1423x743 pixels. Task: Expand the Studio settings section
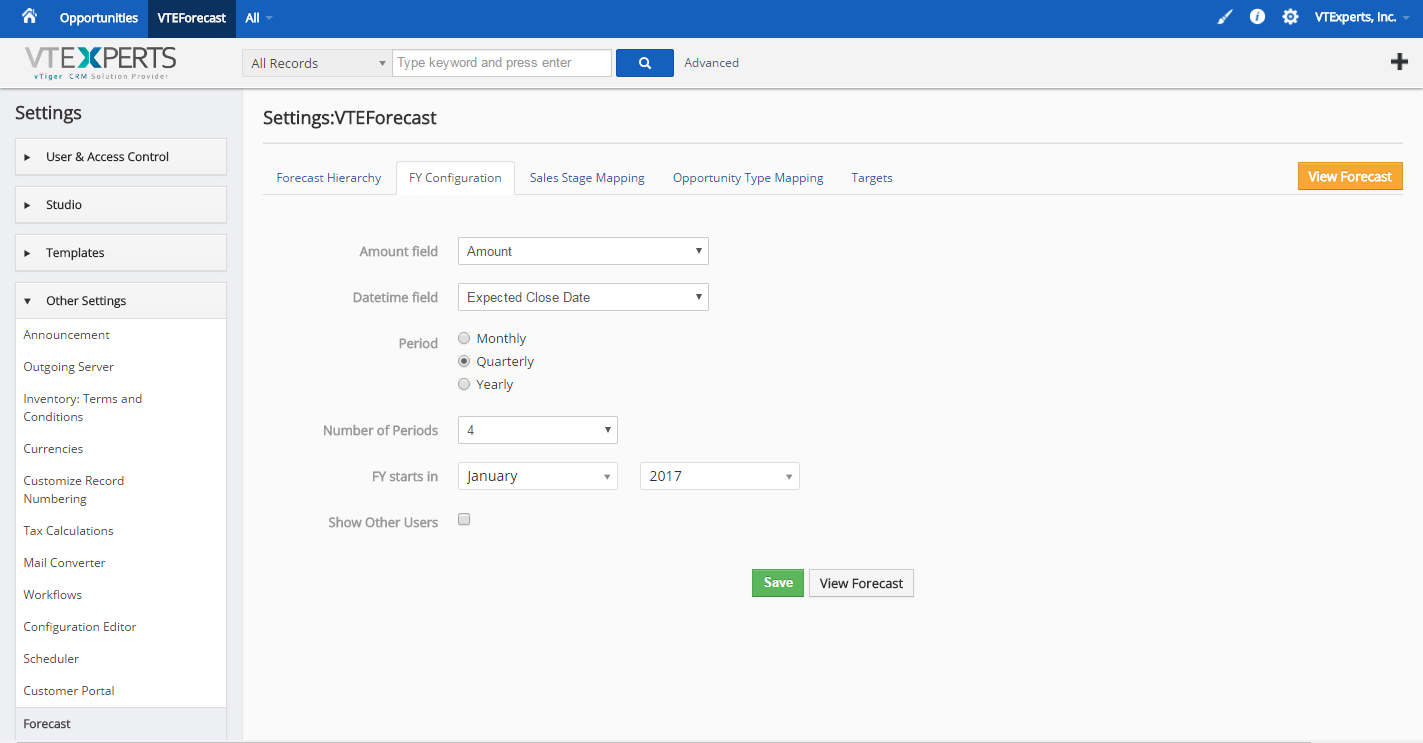[121, 205]
